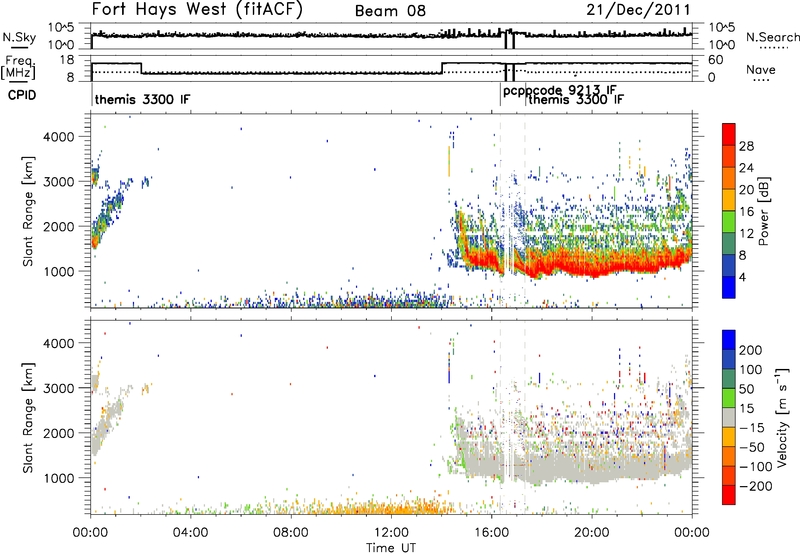Click the 'Velocity [m s-1]' color bar title
This screenshot has width=800, height=554.
pos(781,417)
